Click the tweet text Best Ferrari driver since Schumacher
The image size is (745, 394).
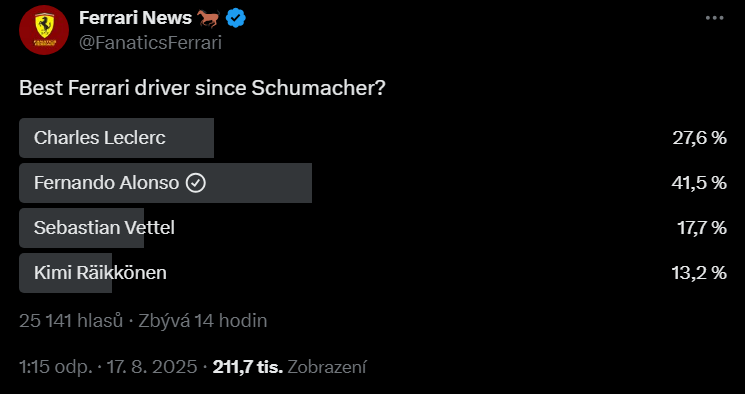202,89
